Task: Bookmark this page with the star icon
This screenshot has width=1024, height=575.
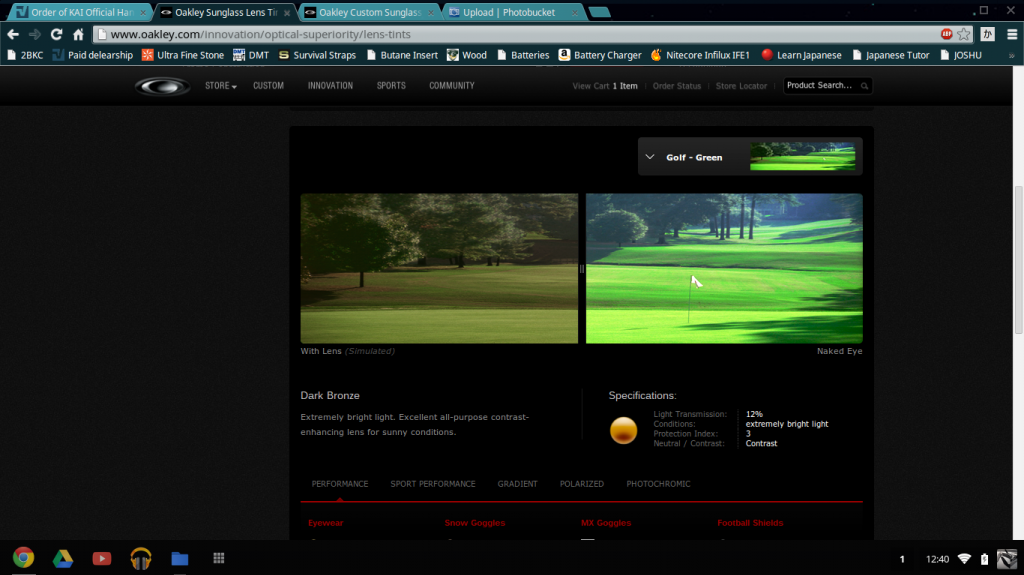Action: click(x=964, y=34)
